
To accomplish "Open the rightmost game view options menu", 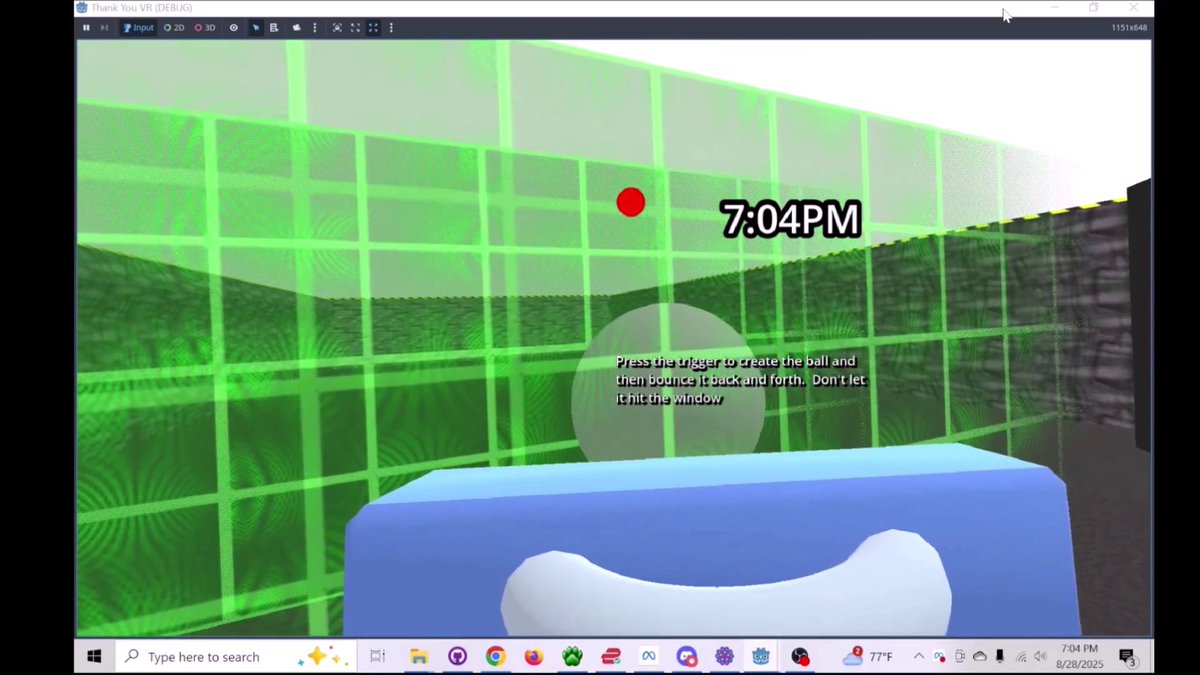I will pyautogui.click(x=392, y=27).
